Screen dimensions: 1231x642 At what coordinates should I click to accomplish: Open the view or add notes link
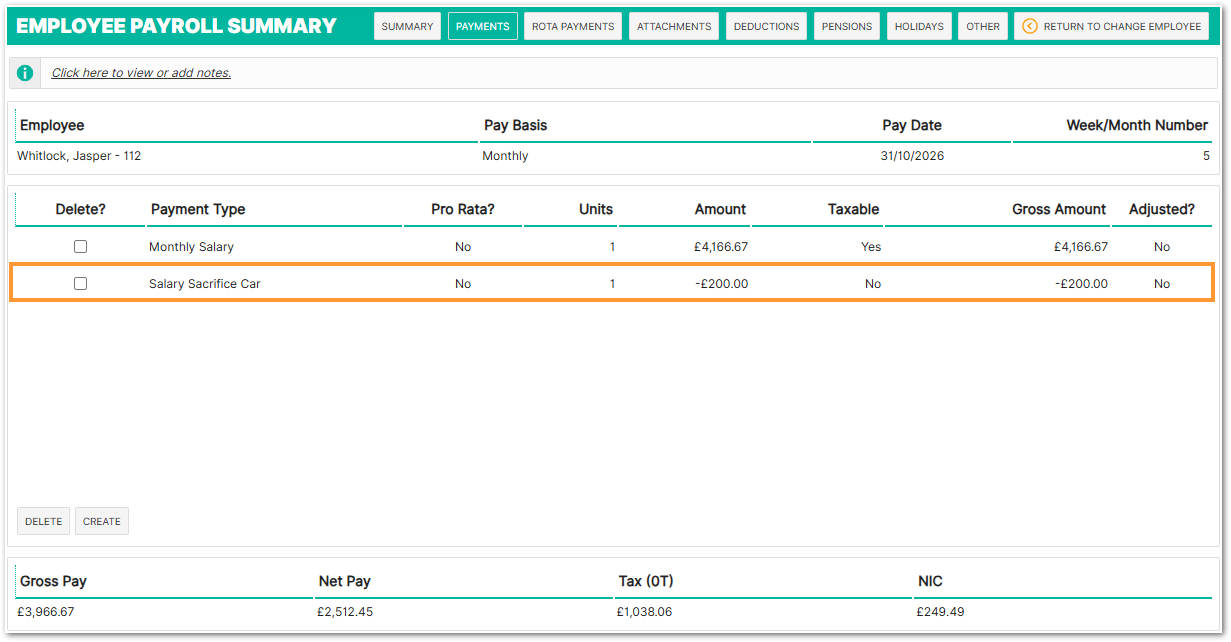(x=141, y=73)
